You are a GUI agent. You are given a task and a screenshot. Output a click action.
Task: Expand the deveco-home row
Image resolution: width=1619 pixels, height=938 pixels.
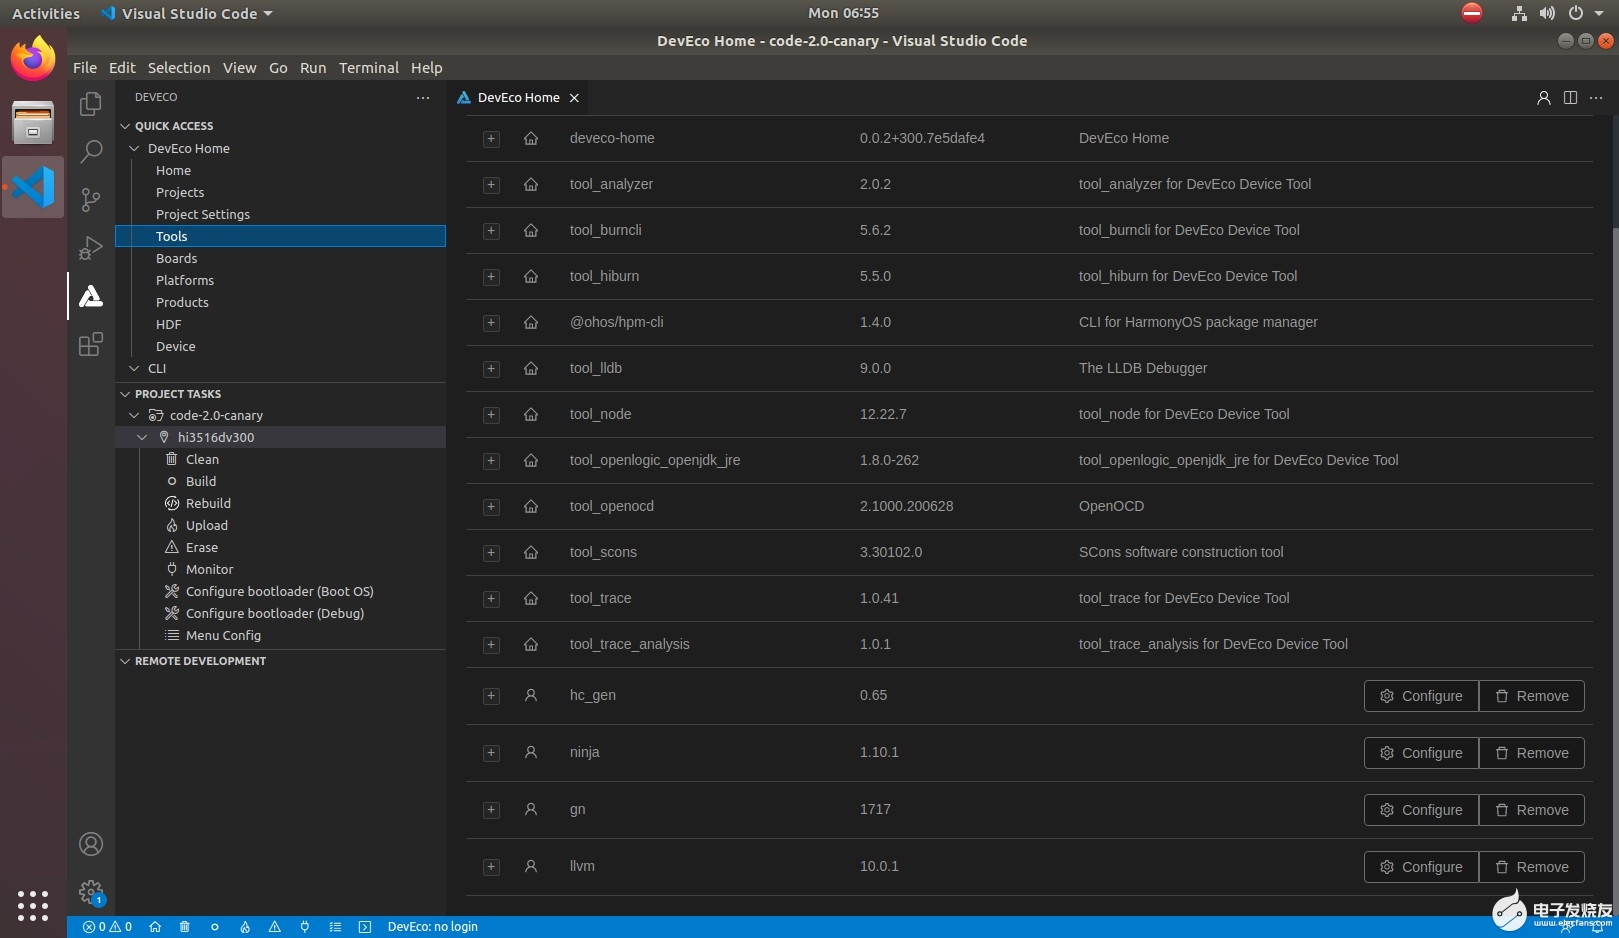pos(491,139)
